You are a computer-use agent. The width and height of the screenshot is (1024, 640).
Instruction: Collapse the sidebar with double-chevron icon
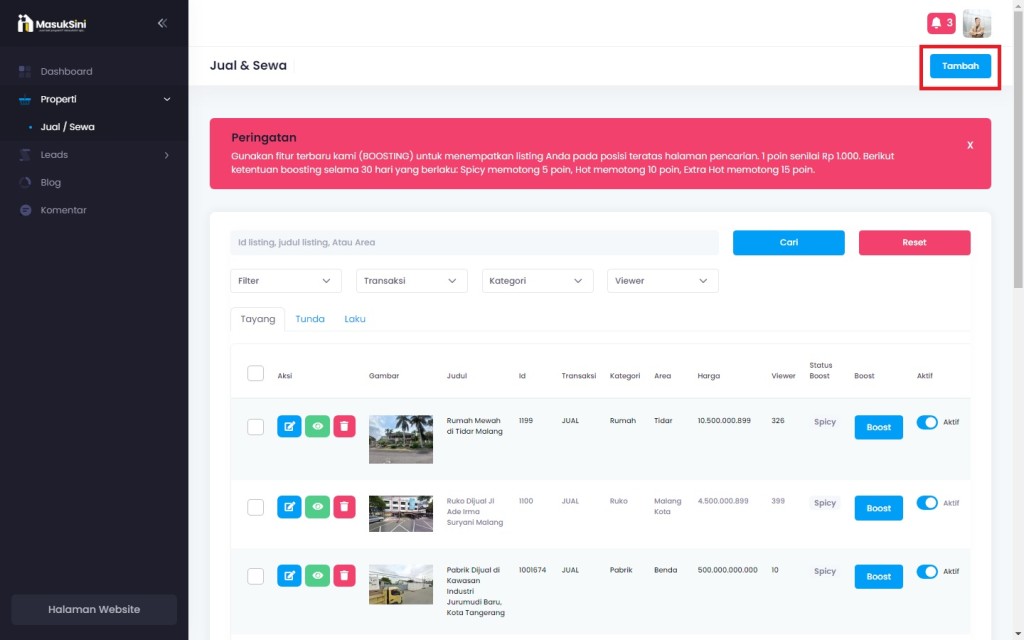(162, 23)
